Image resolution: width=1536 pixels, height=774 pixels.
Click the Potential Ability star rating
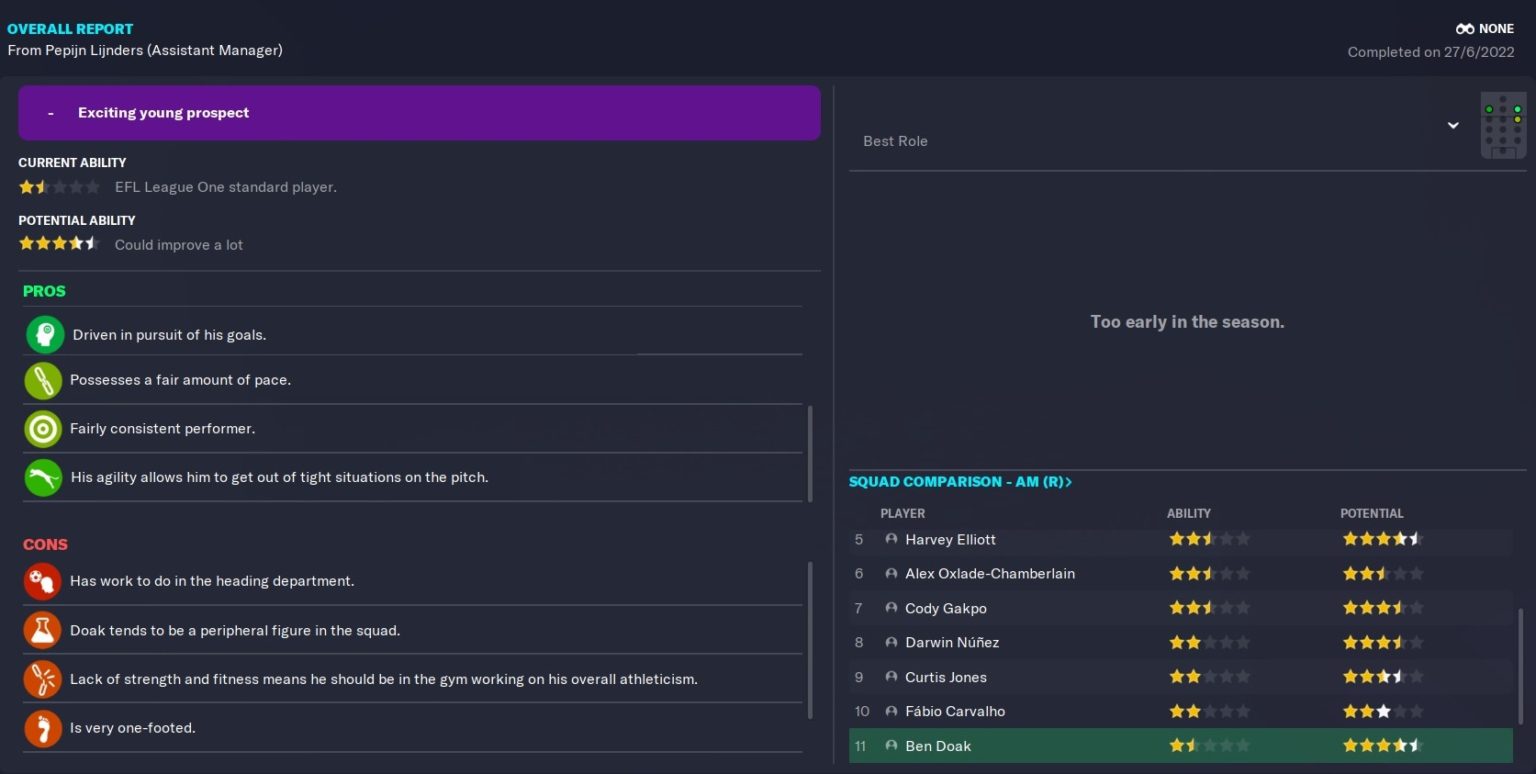(x=58, y=244)
